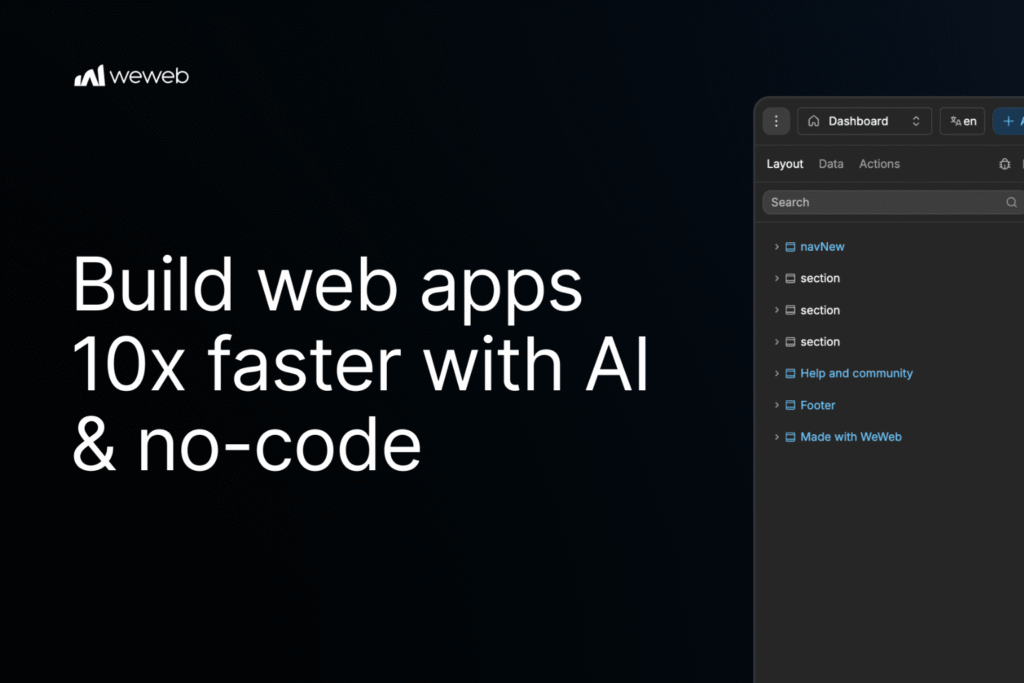Click the Help and community section icon
This screenshot has height=683, width=1024.
pos(790,373)
